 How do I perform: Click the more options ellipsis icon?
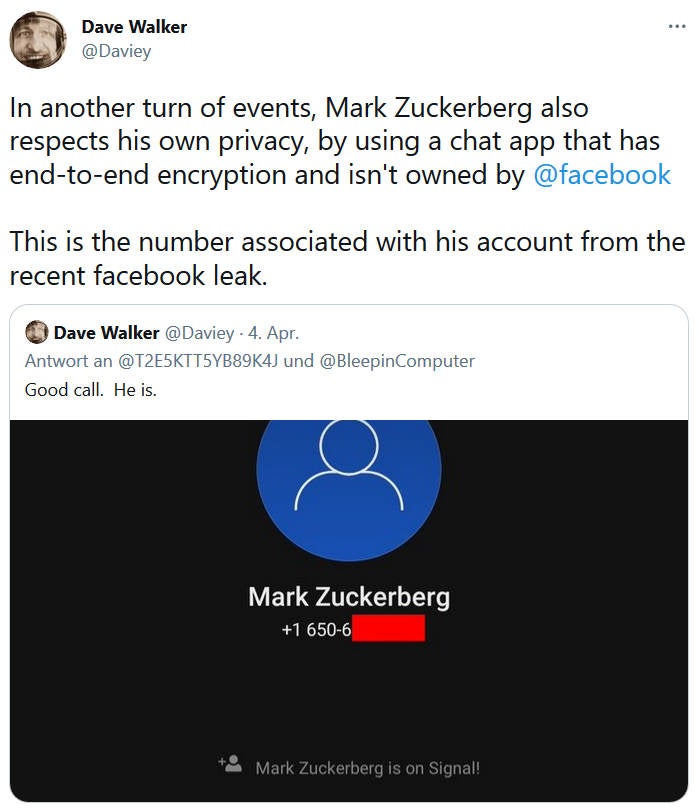point(679,28)
